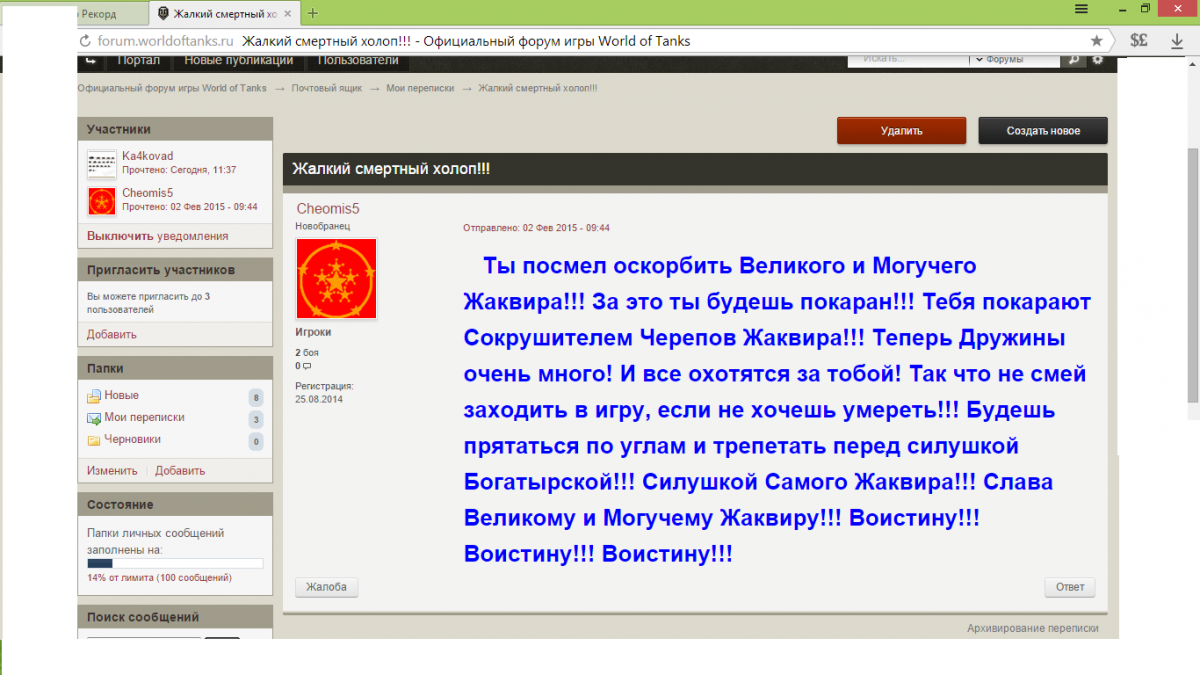This screenshot has height=675, width=1200.
Task: Open the browser hamburger menu
Action: 1081,9
